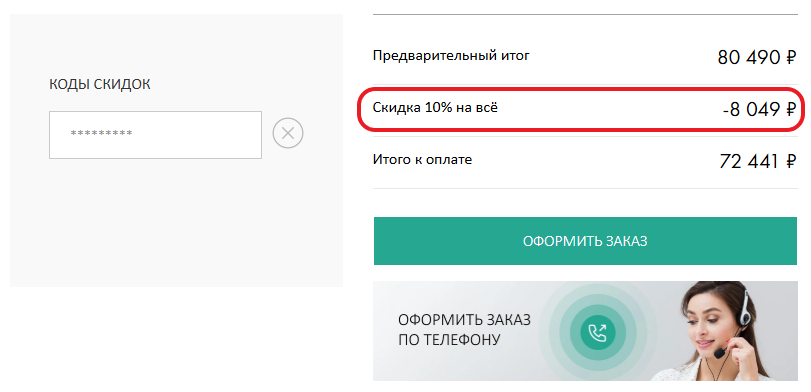Open the ОФОРМИТЬ ЗАКАЗ ПО ТЕЛЕФОНУ banner text
Viewport: 811px width, 392px height.
click(x=464, y=329)
